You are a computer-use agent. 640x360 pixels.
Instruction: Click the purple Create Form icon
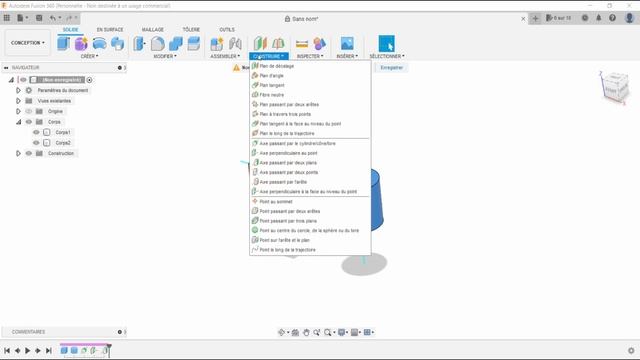pos(81,43)
